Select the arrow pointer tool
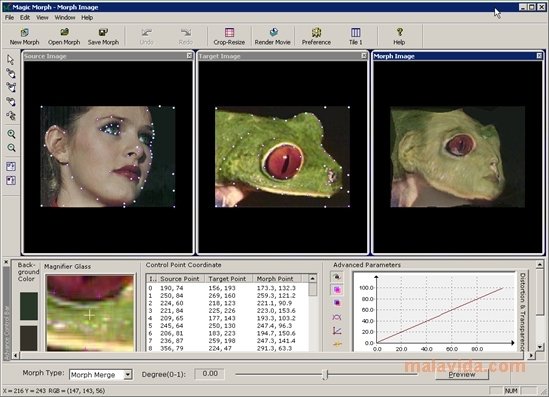The height and width of the screenshot is (397, 549). 11,60
